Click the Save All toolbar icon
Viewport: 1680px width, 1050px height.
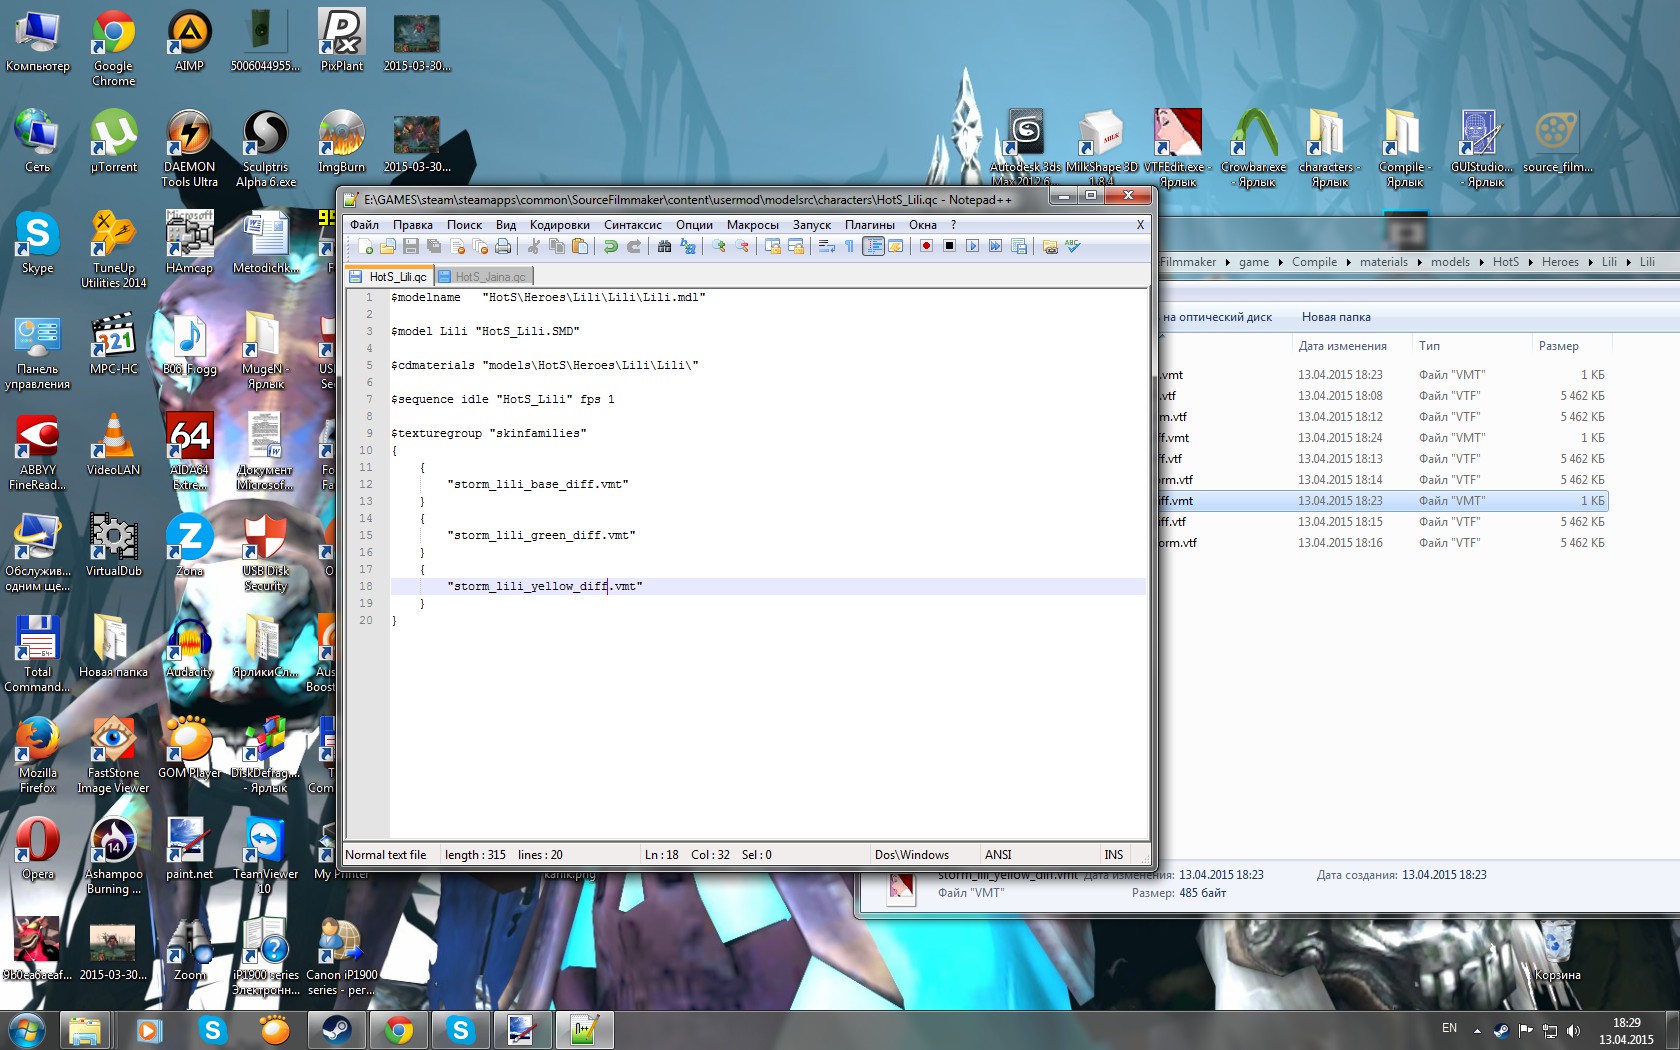[x=434, y=246]
